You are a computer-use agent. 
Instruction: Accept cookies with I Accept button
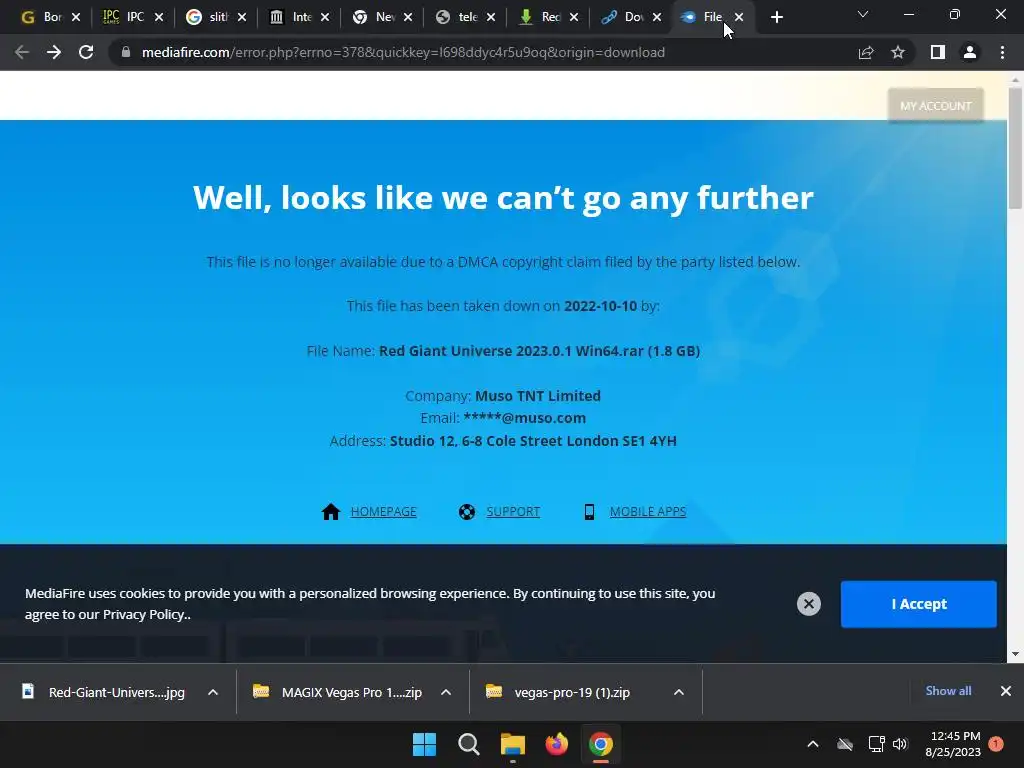(x=918, y=604)
